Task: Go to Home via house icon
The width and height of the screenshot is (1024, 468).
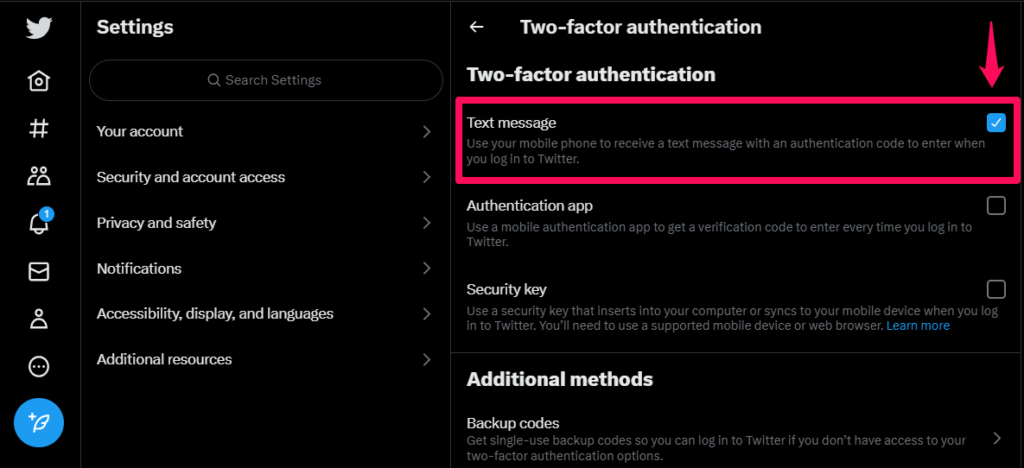Action: point(39,81)
